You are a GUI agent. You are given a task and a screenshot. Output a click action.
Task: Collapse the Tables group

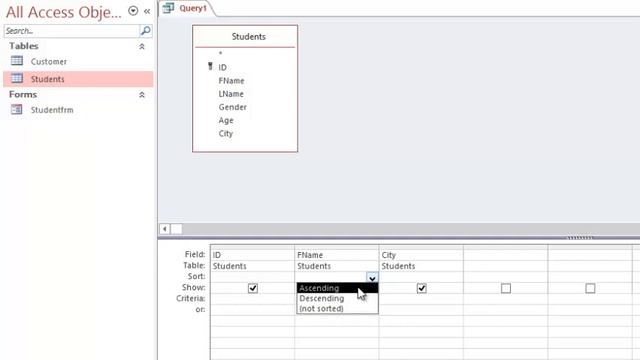tap(142, 47)
